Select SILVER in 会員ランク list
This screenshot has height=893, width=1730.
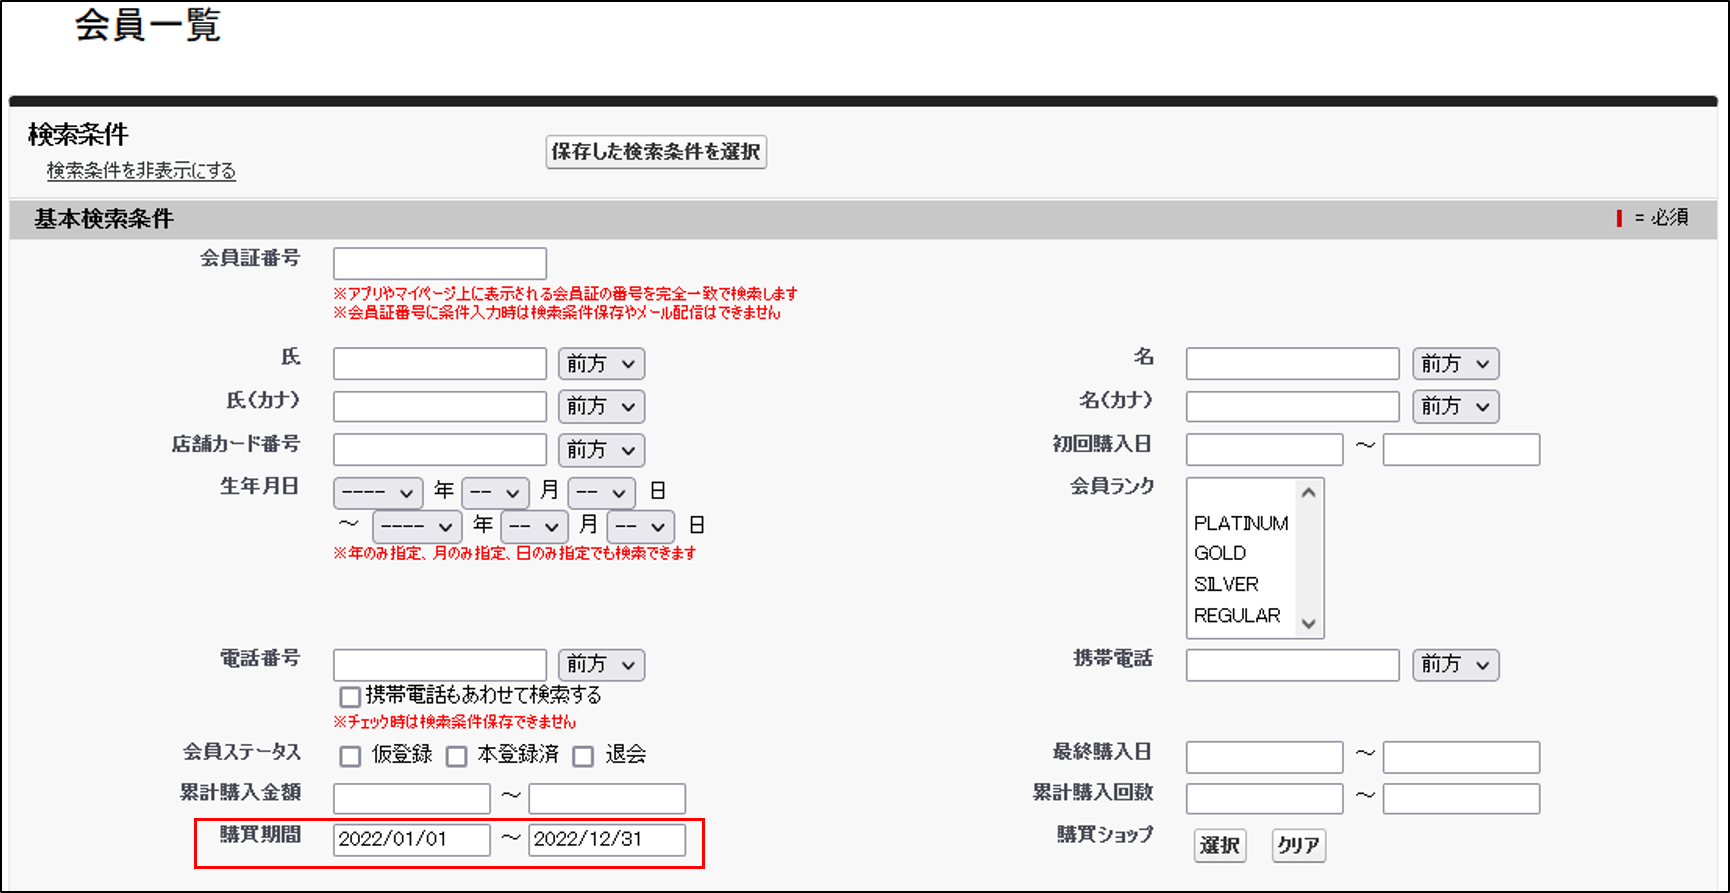tap(1241, 584)
